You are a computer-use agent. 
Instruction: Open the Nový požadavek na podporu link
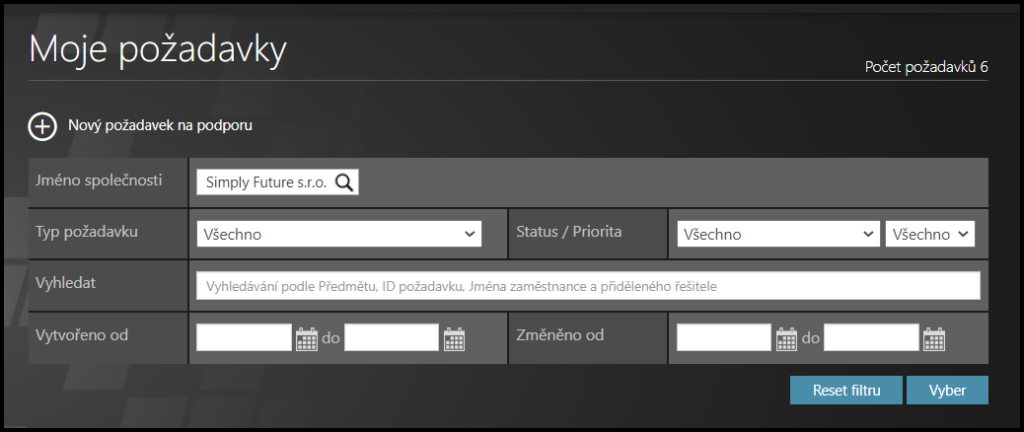click(160, 126)
